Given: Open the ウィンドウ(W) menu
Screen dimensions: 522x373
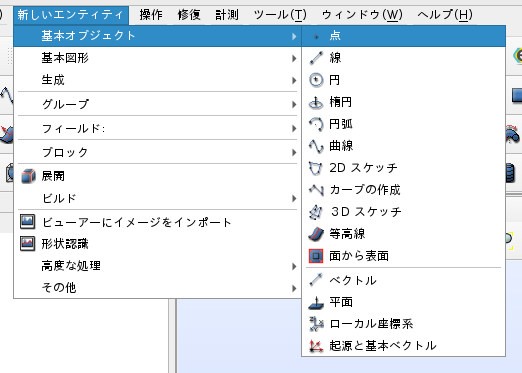Looking at the screenshot, I should tap(362, 15).
